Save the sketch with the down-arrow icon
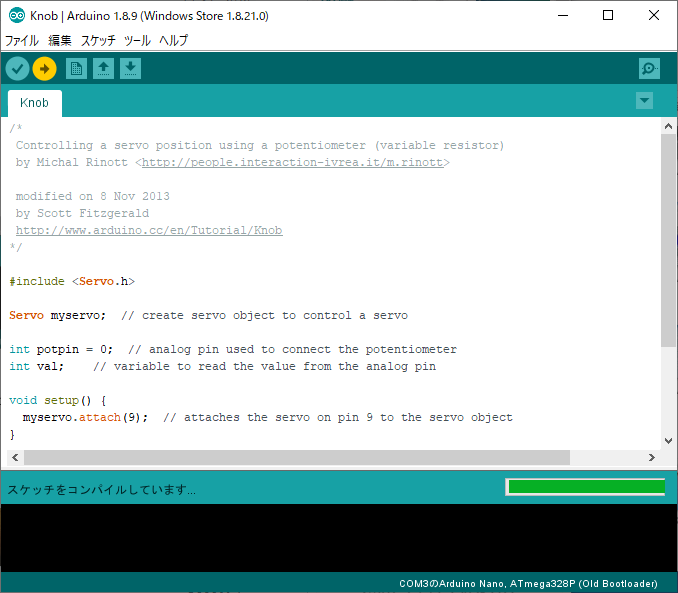678x593 pixels. pyautogui.click(x=130, y=69)
